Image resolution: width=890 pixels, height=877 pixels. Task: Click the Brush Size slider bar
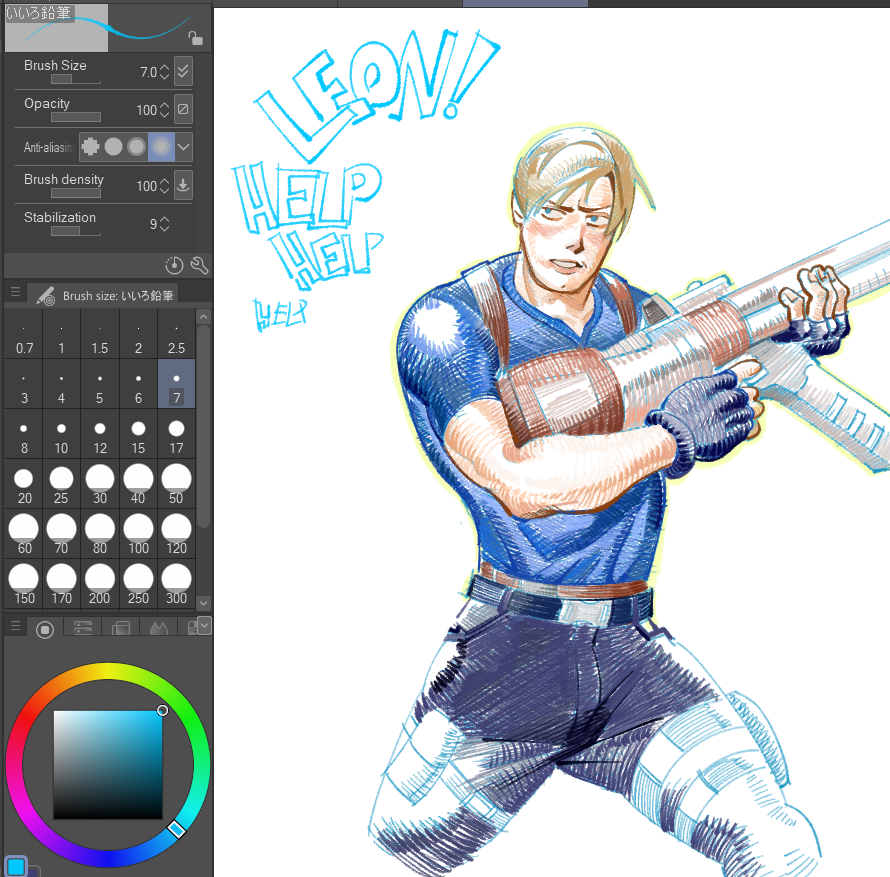pyautogui.click(x=75, y=79)
